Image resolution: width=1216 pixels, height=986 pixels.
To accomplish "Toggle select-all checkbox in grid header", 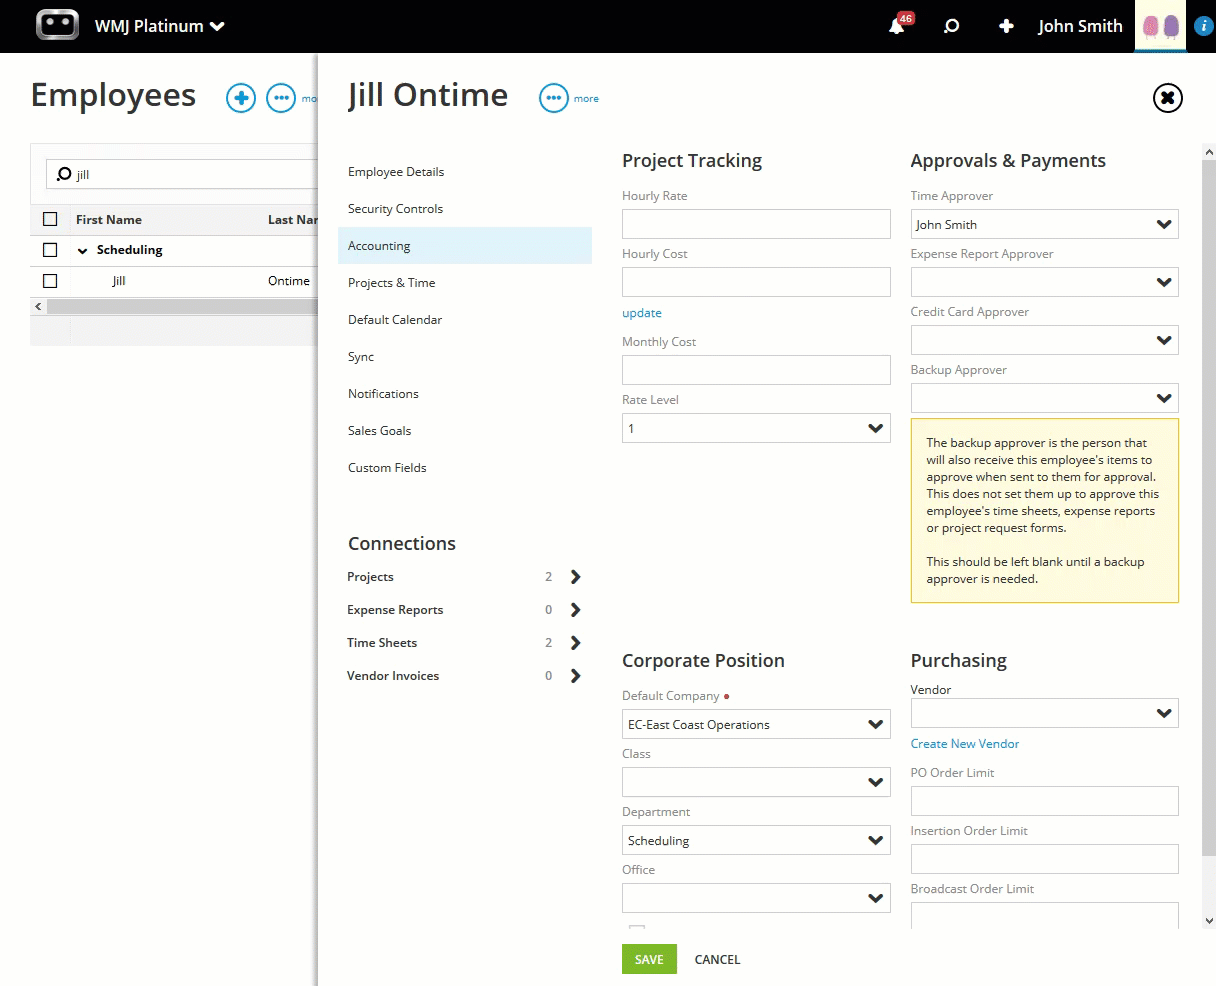I will [x=50, y=219].
